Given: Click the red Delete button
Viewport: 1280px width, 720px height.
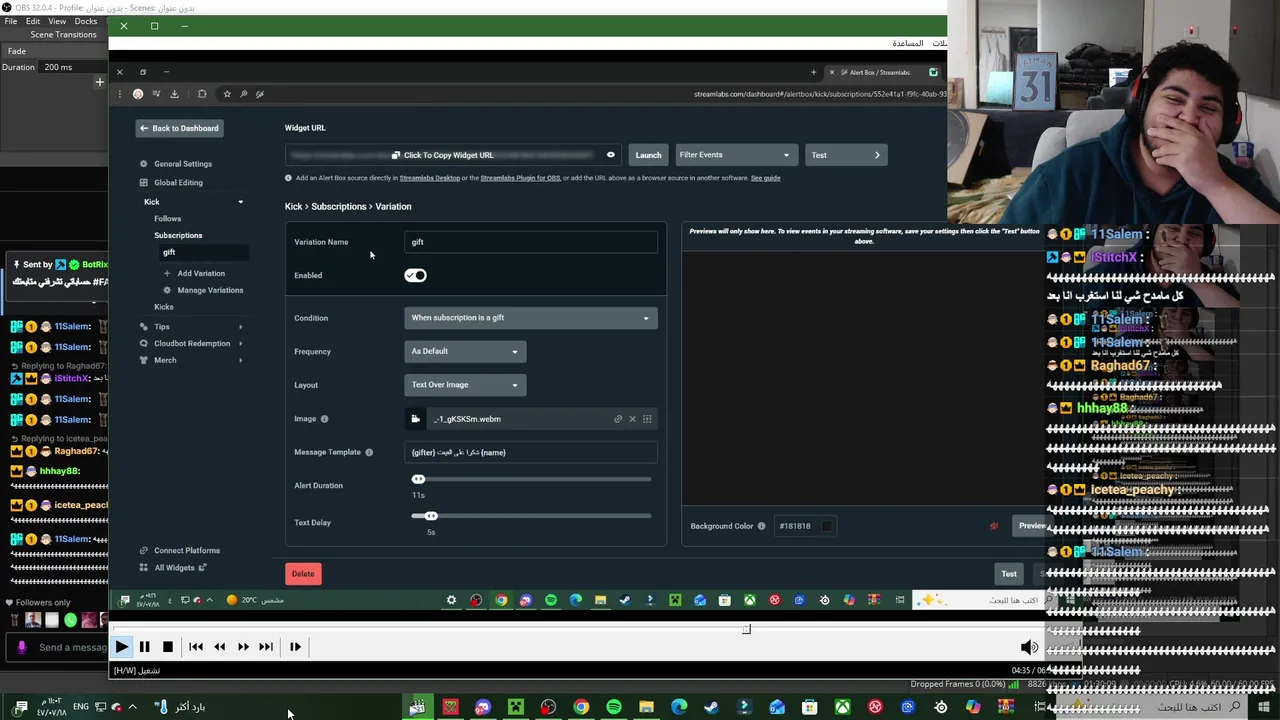Looking at the screenshot, I should point(303,574).
